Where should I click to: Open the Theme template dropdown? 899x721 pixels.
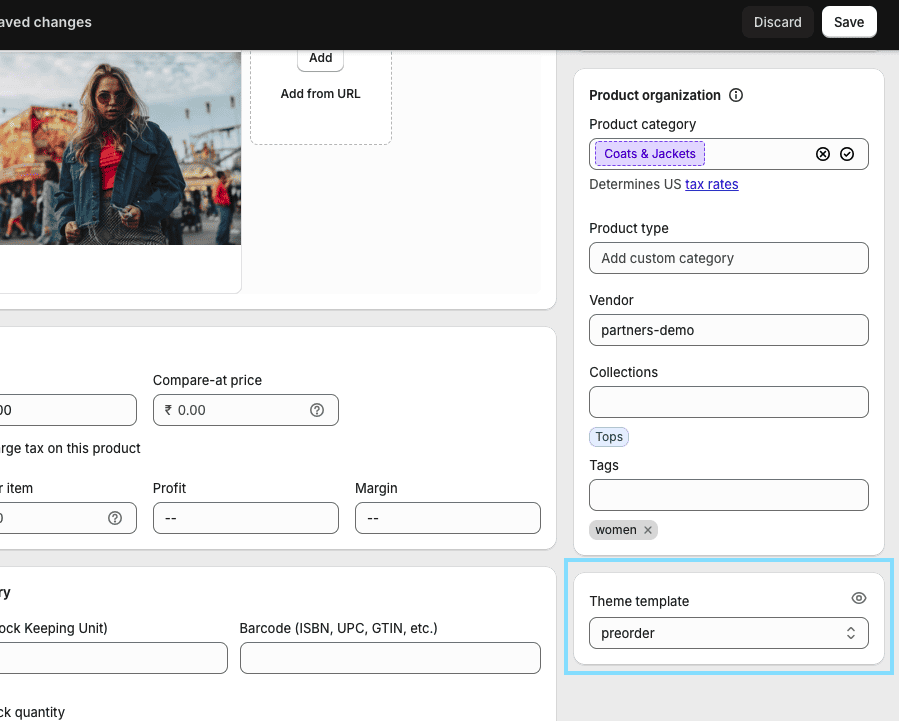[x=728, y=633]
